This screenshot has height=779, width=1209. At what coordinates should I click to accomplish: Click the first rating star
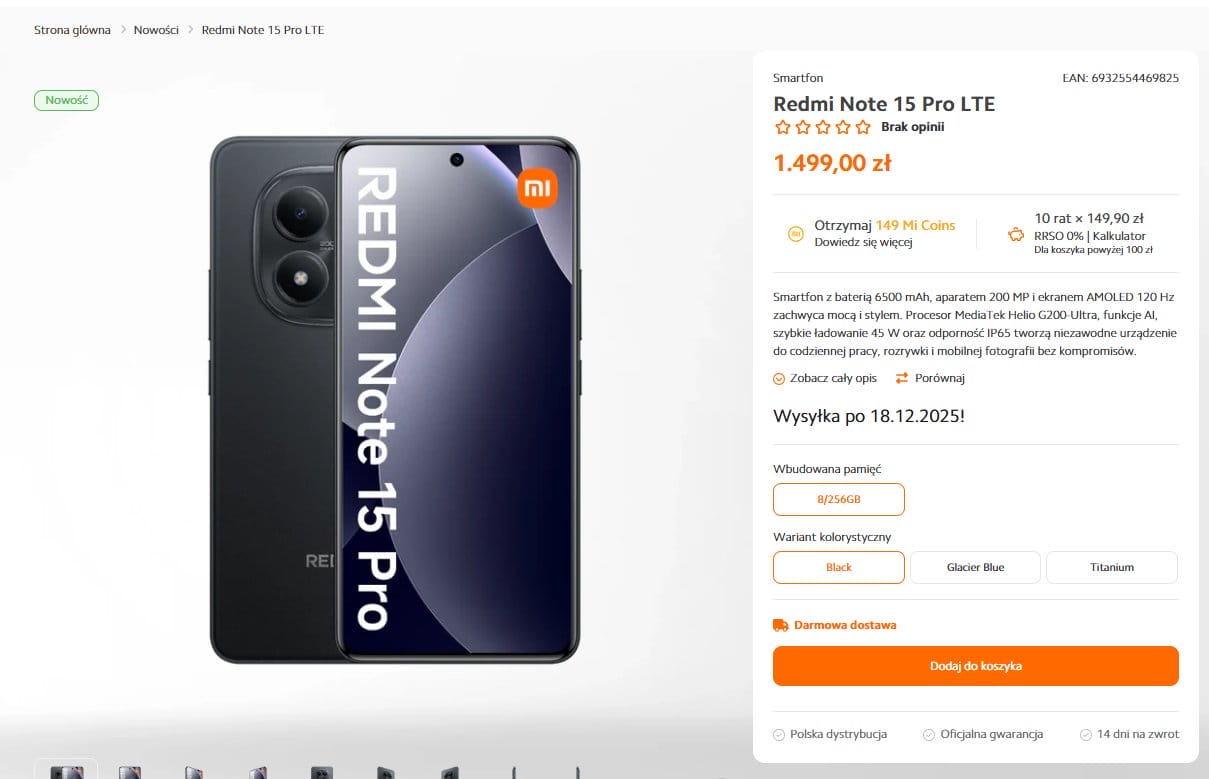(x=783, y=127)
